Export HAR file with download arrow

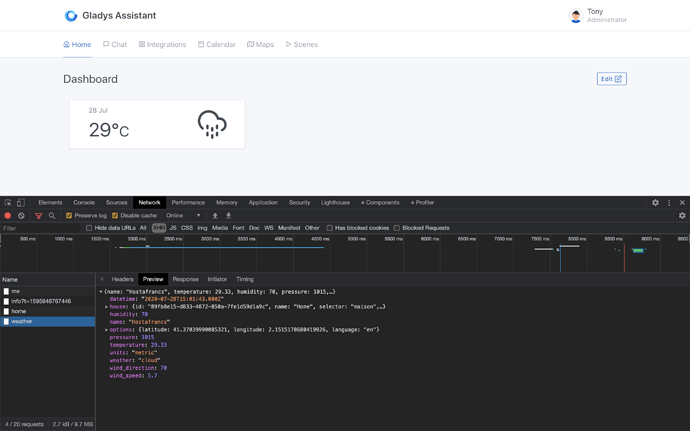coord(228,216)
